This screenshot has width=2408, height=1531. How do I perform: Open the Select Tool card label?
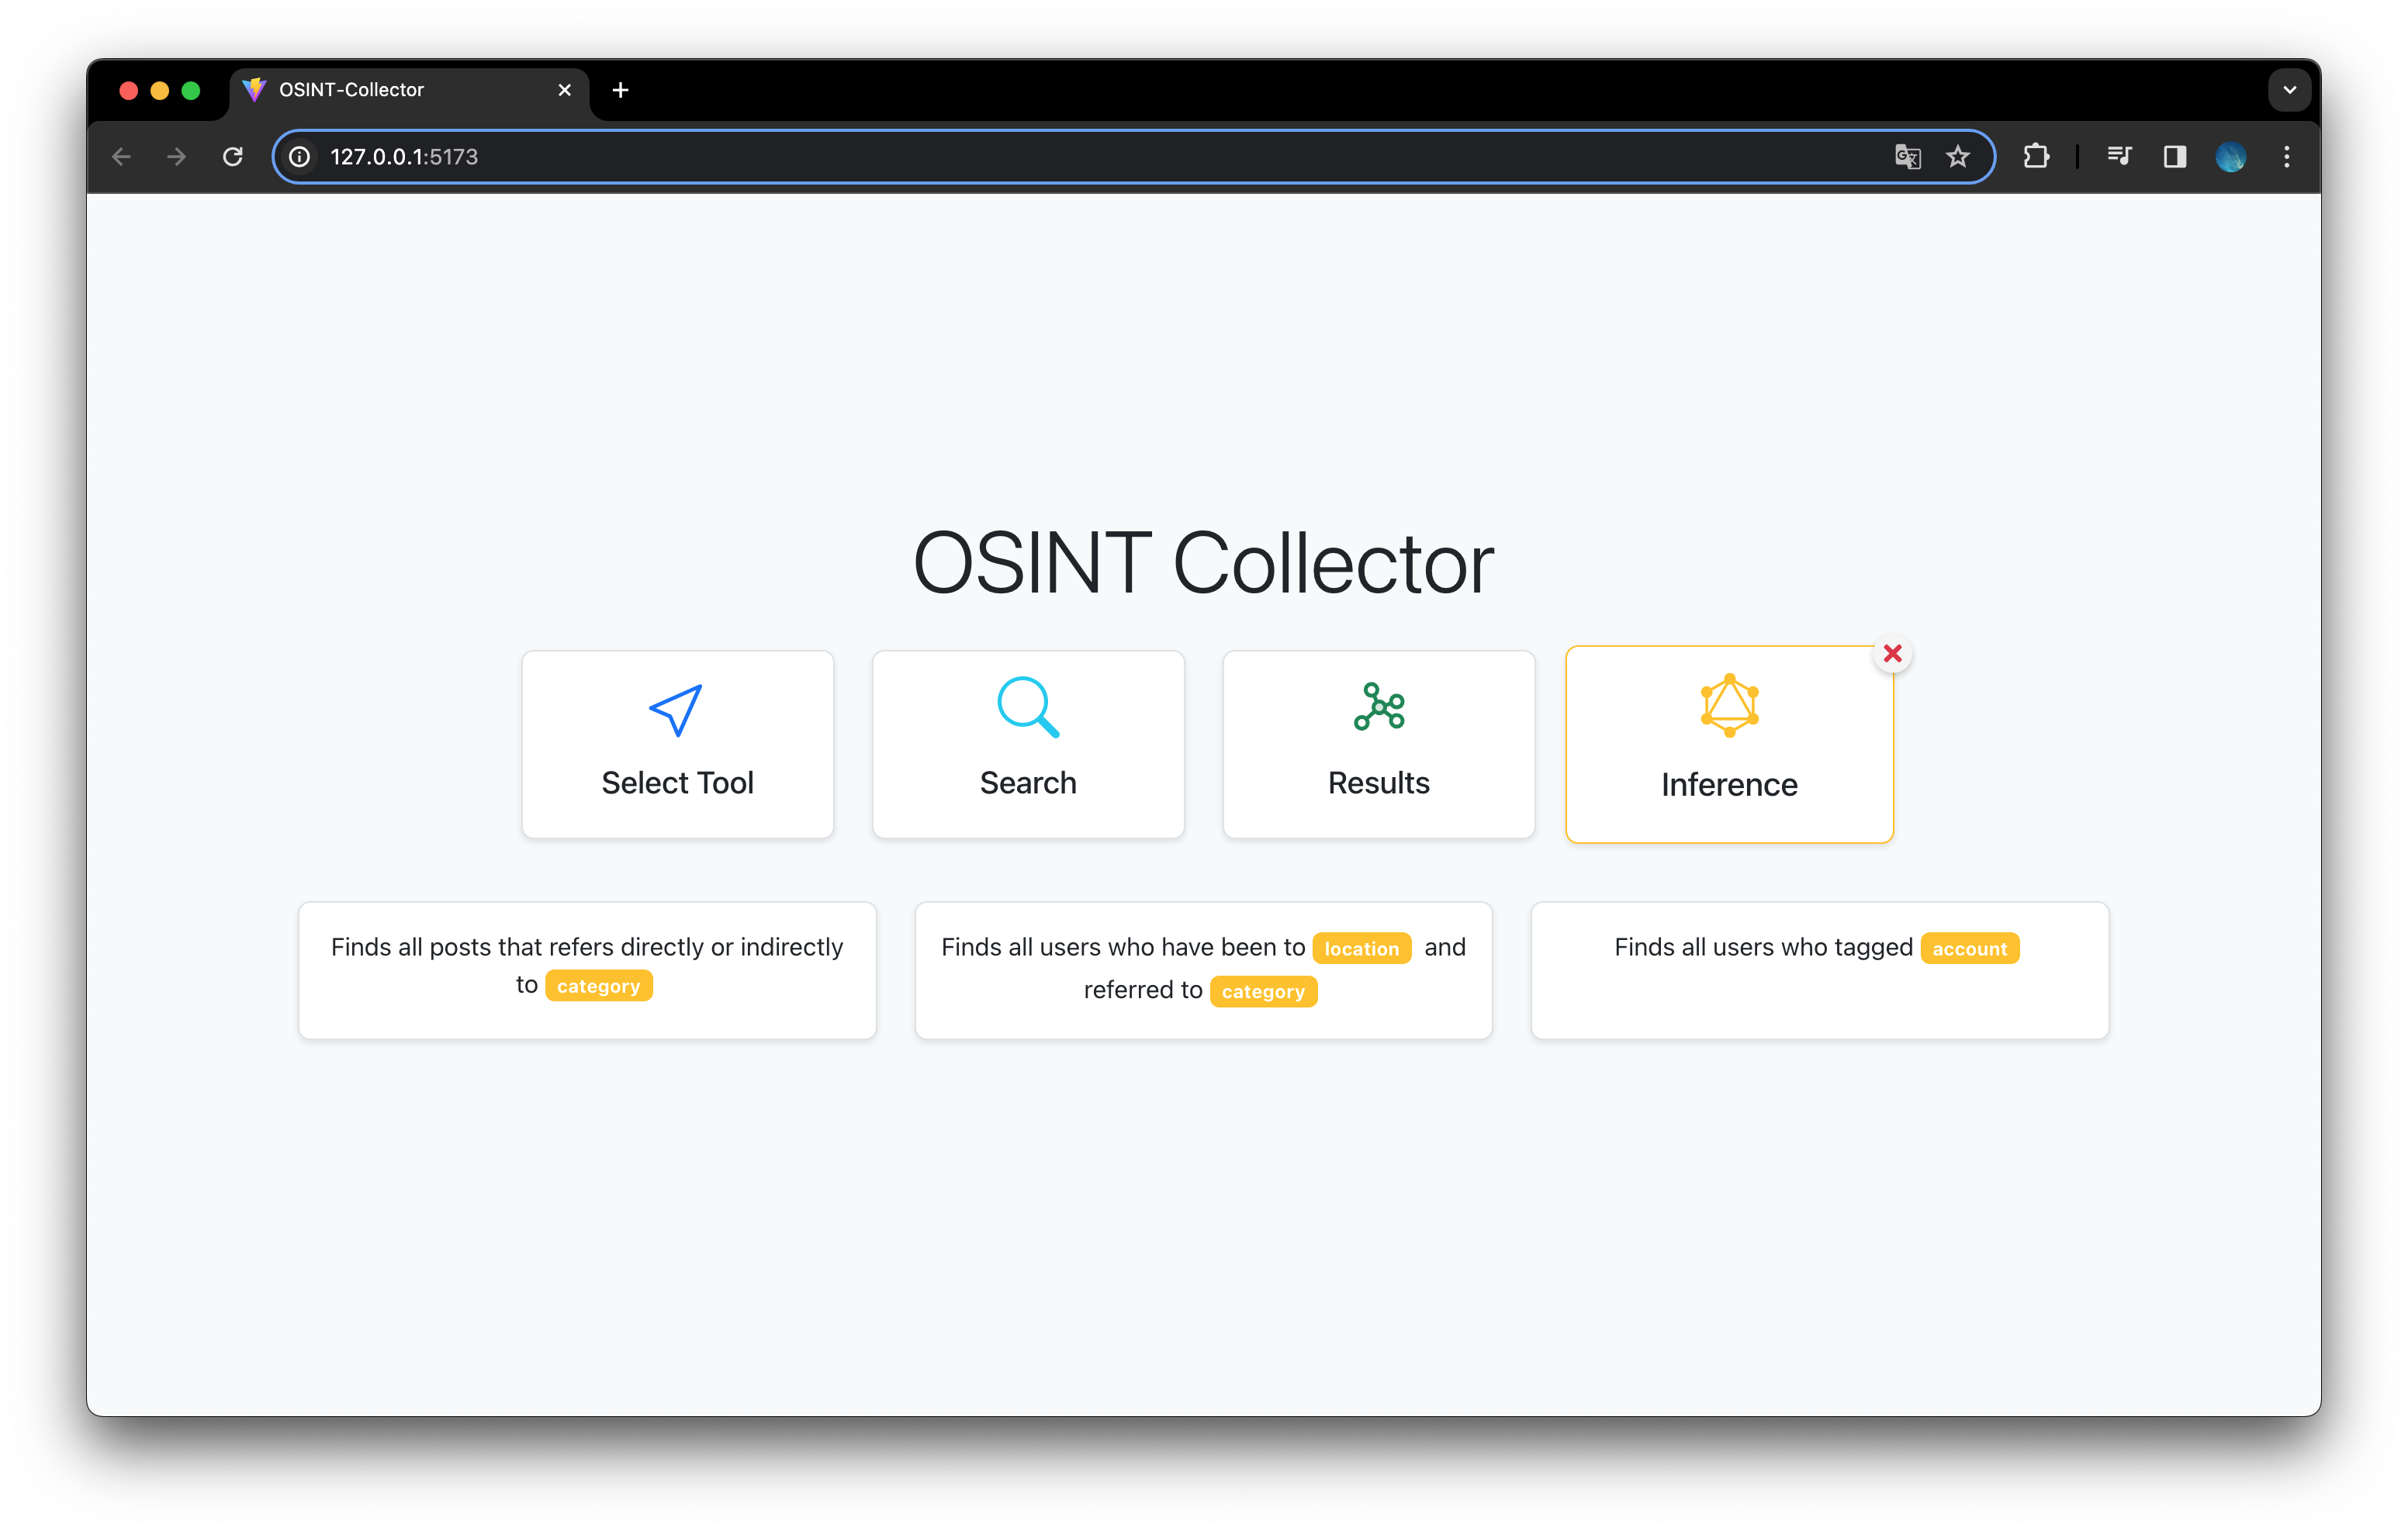[677, 783]
